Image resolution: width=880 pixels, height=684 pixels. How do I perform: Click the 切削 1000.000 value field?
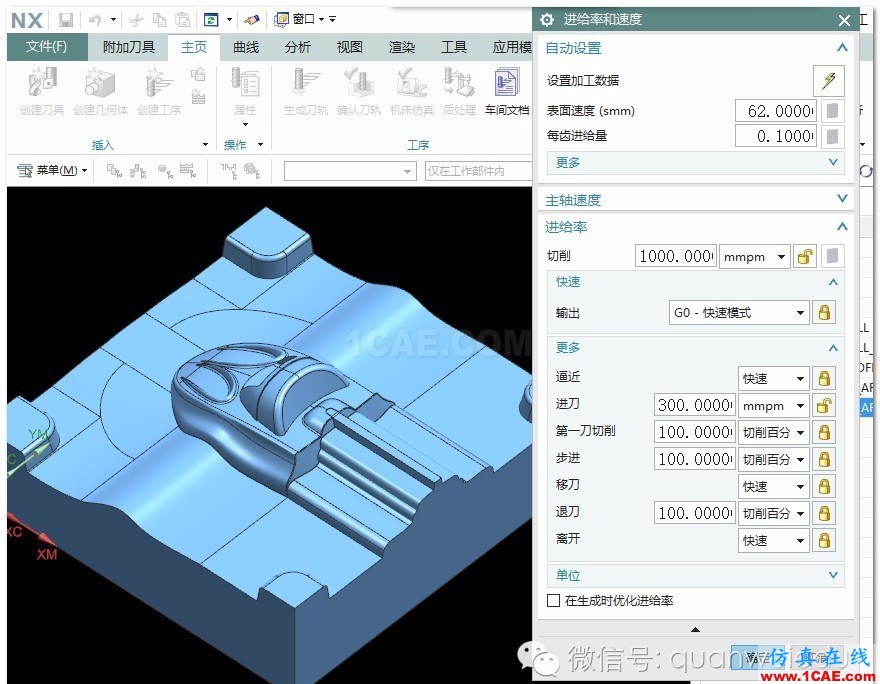[676, 256]
